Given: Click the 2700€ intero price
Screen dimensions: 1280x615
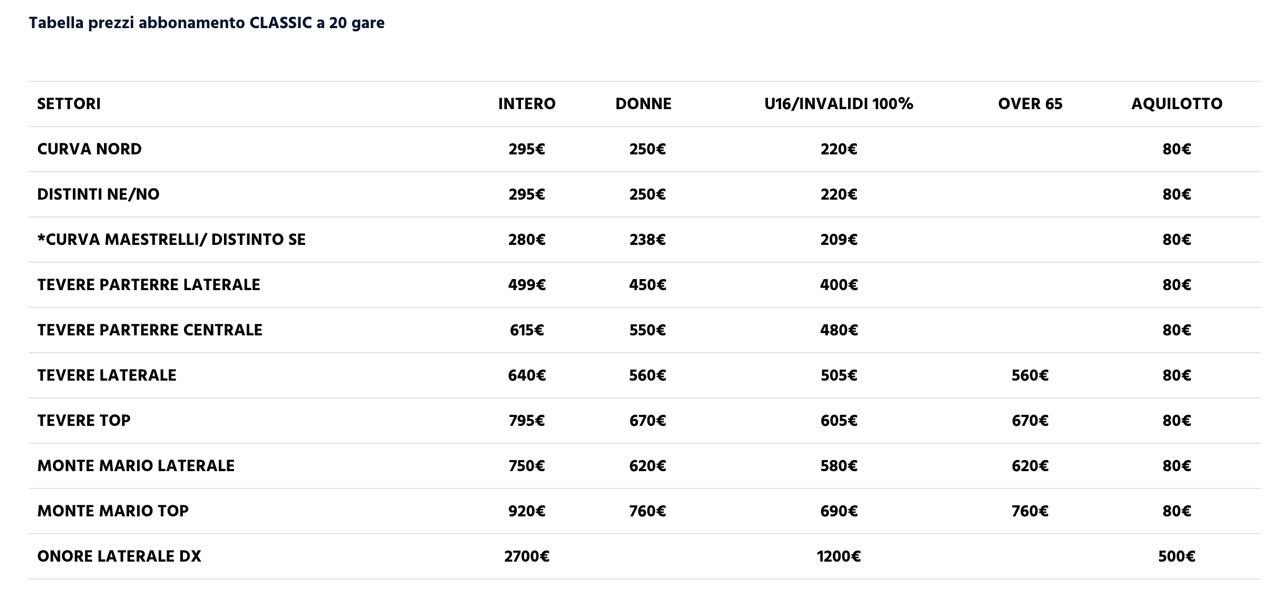Looking at the screenshot, I should 527,556.
